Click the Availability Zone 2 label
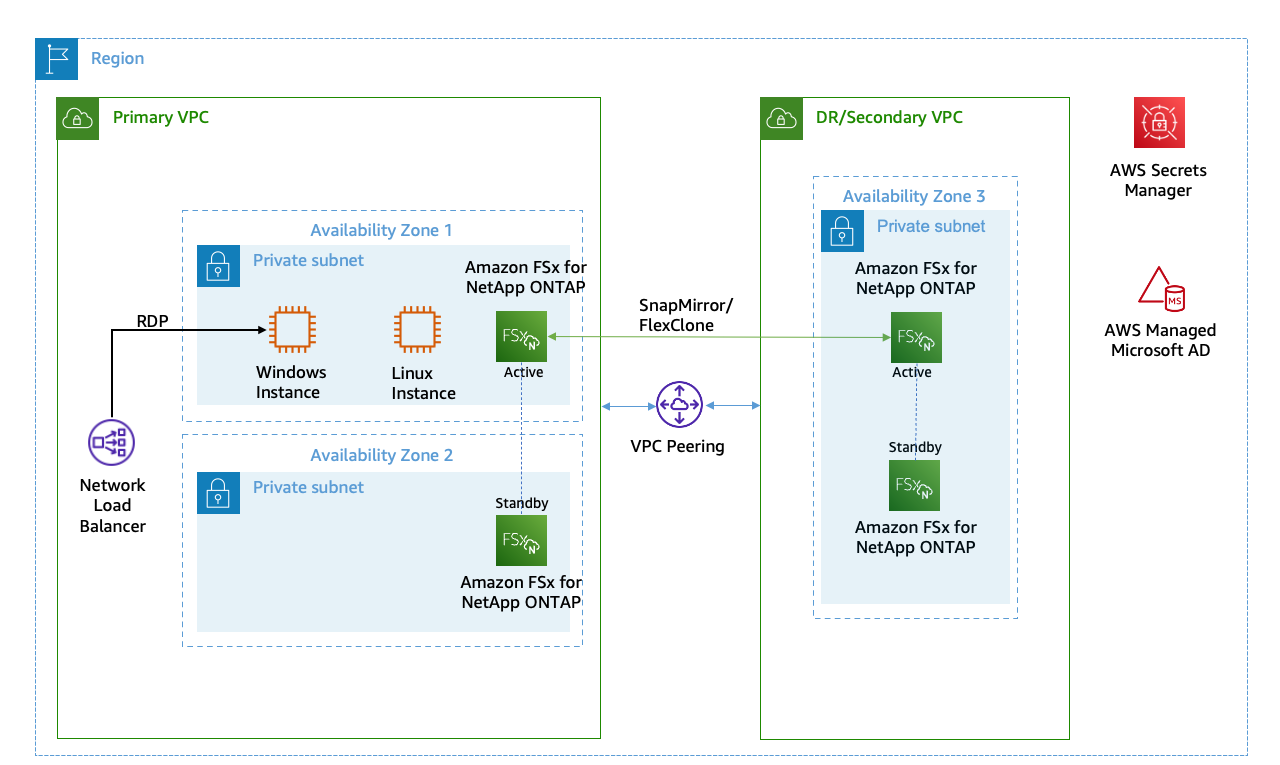Viewport: 1280px width, 765px height. 381,455
